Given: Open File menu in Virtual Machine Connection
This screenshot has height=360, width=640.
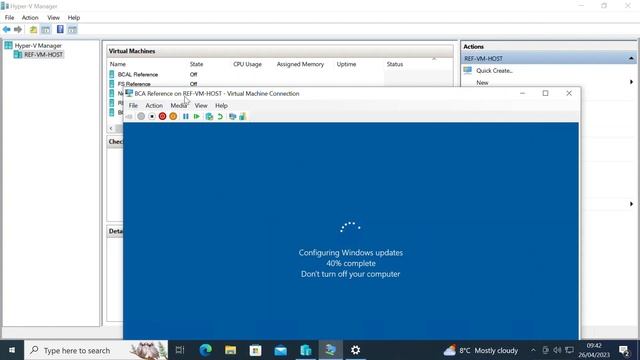Looking at the screenshot, I should (133, 105).
